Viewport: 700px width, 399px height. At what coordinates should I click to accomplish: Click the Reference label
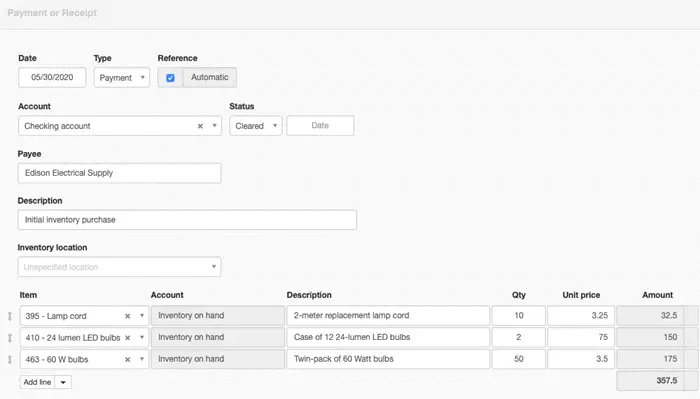177,58
